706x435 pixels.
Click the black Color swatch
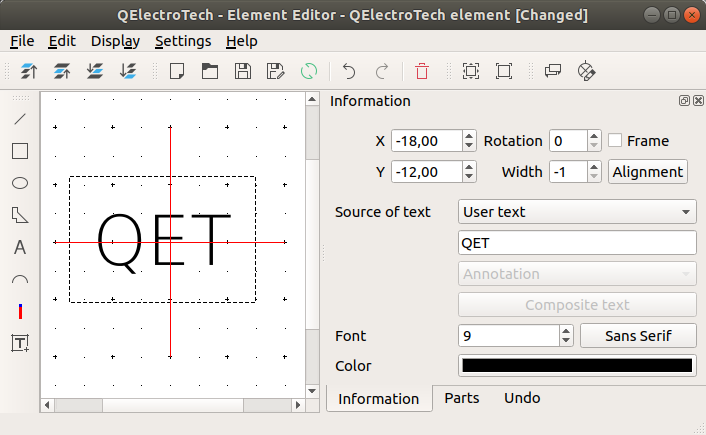577,365
